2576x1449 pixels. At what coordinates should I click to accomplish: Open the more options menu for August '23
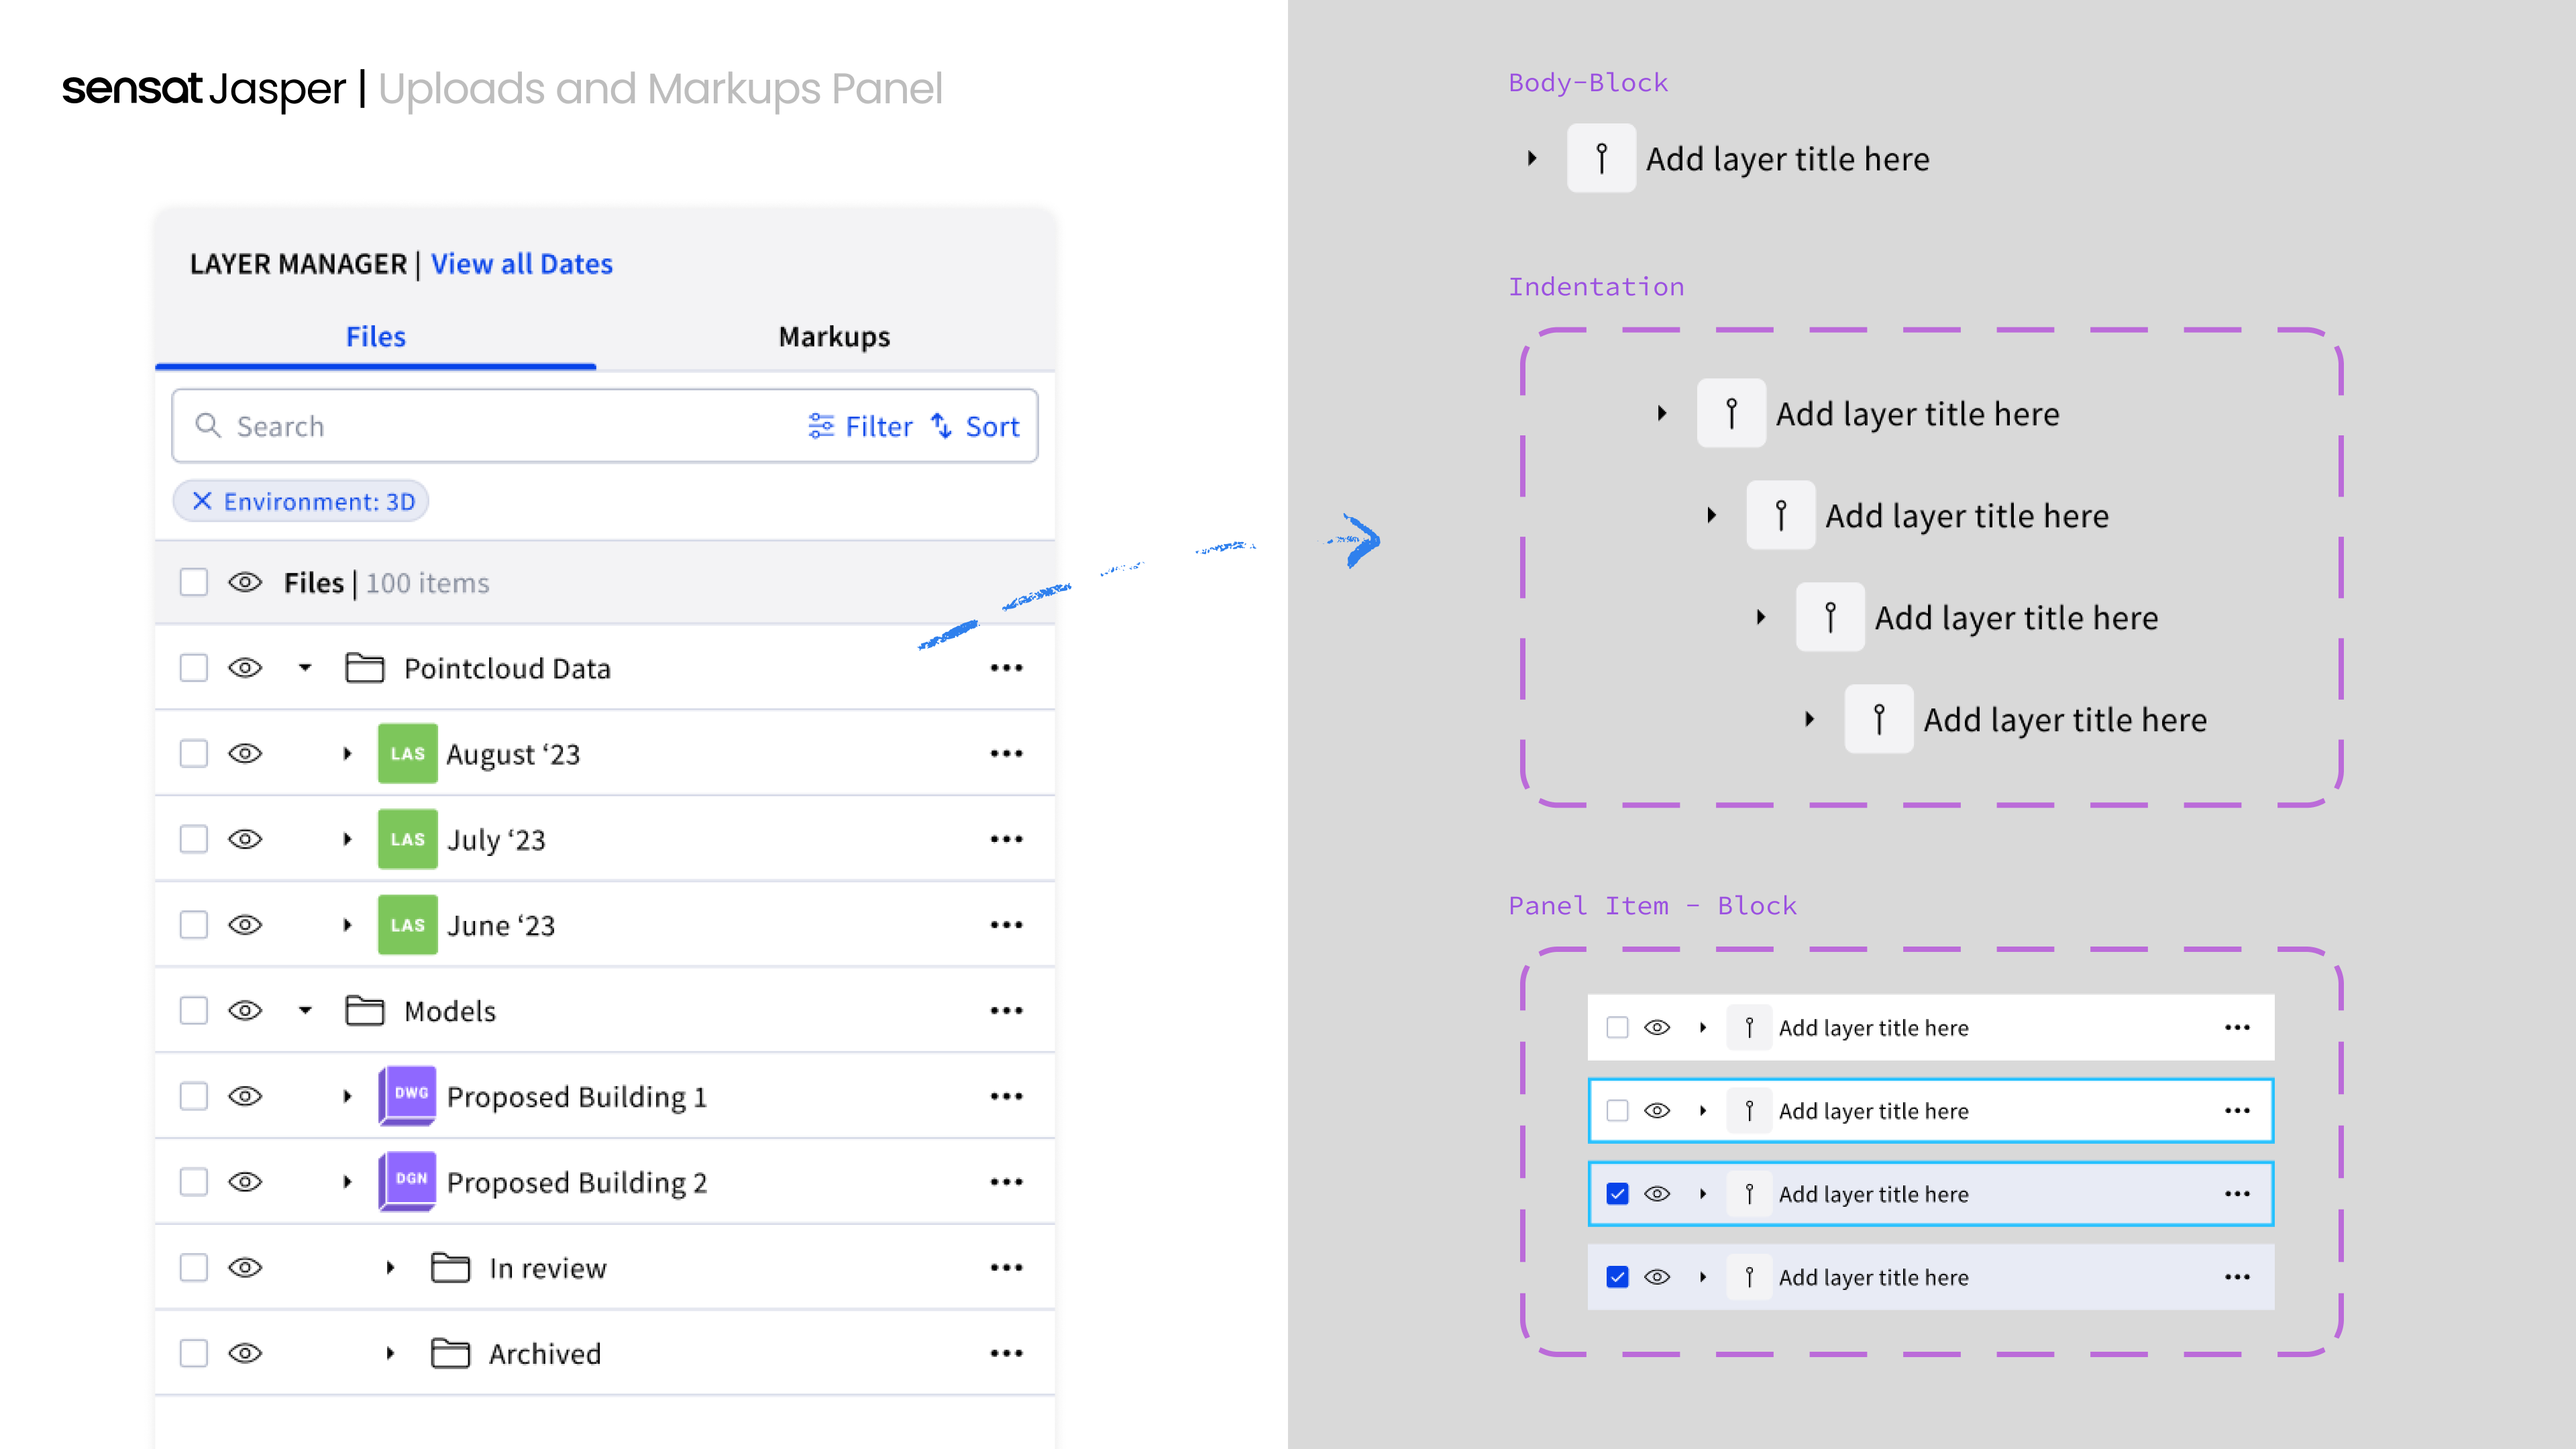(1006, 754)
